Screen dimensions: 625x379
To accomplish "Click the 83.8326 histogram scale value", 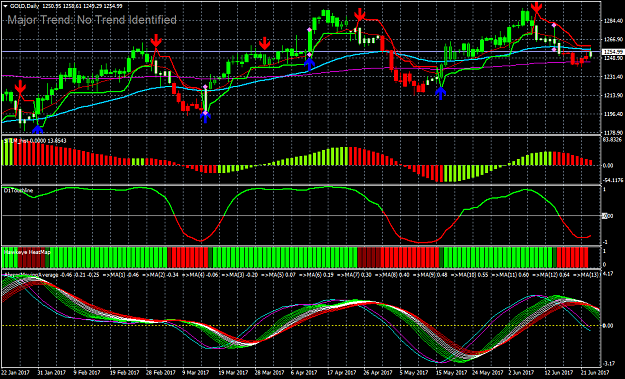I will tap(613, 139).
